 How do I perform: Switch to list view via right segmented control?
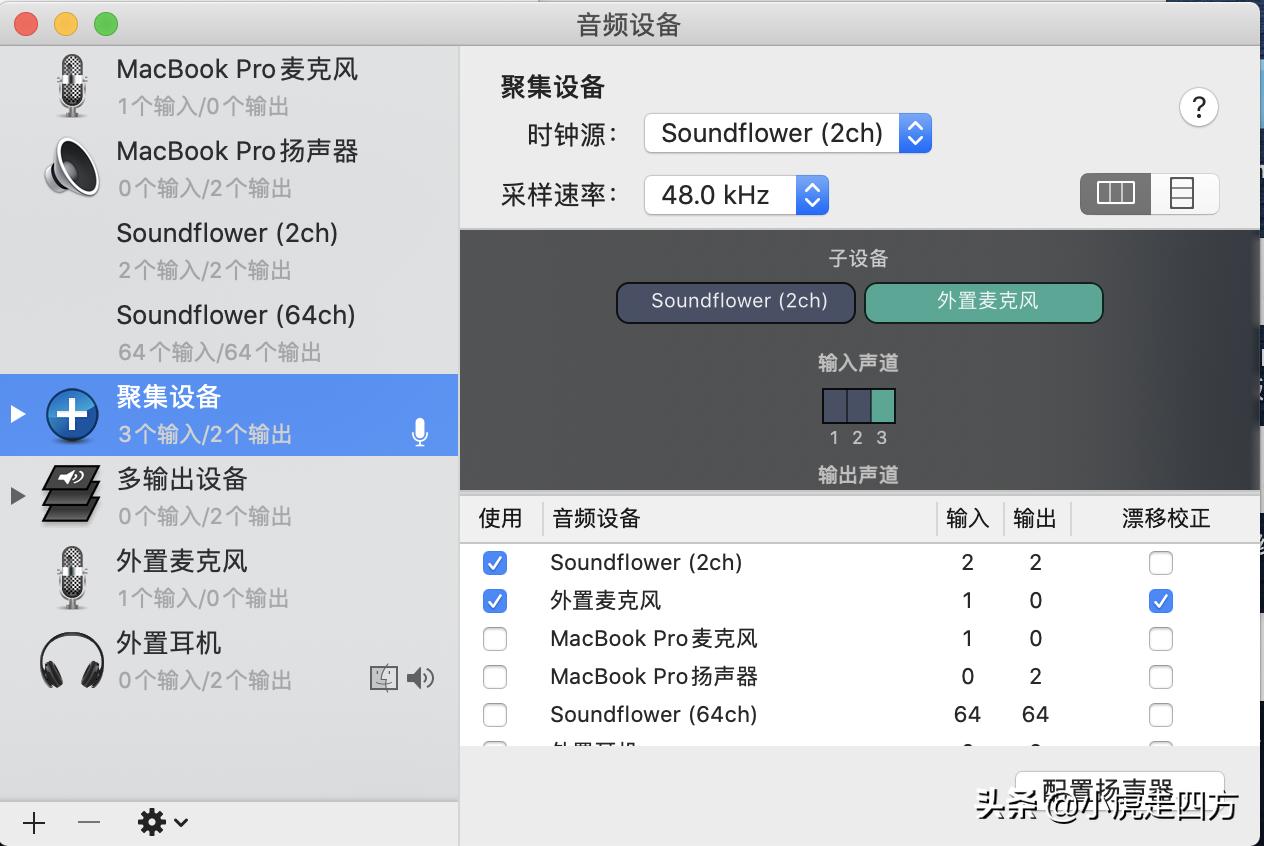coord(1183,193)
